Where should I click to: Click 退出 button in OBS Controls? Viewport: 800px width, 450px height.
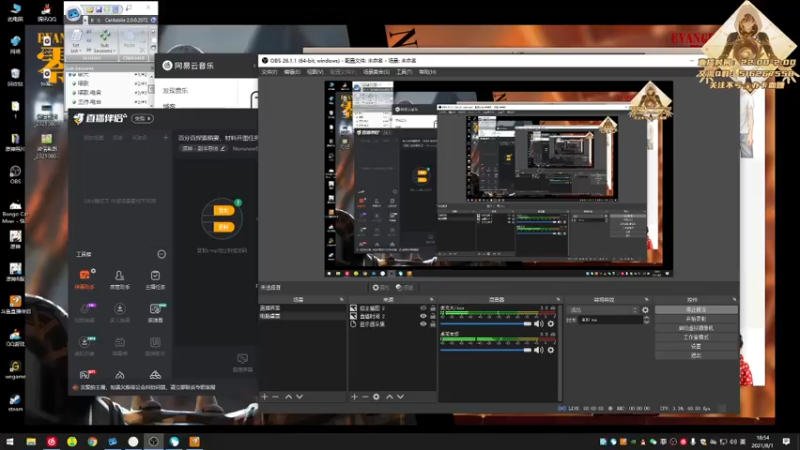[696, 356]
